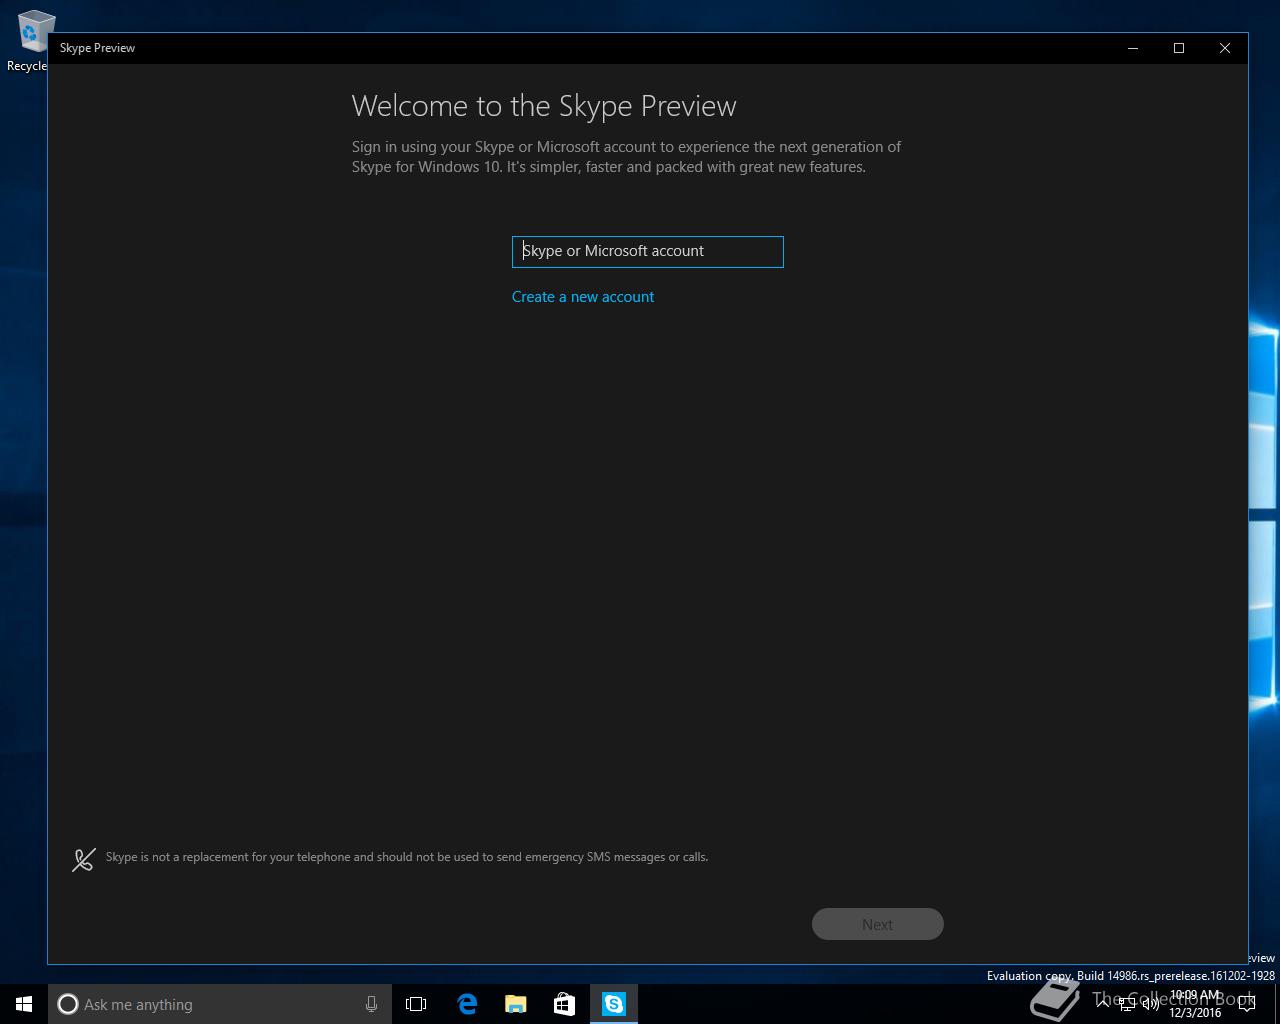Click the no-emergency-calls phone icon
Image resolution: width=1280 pixels, height=1024 pixels.
[84, 859]
